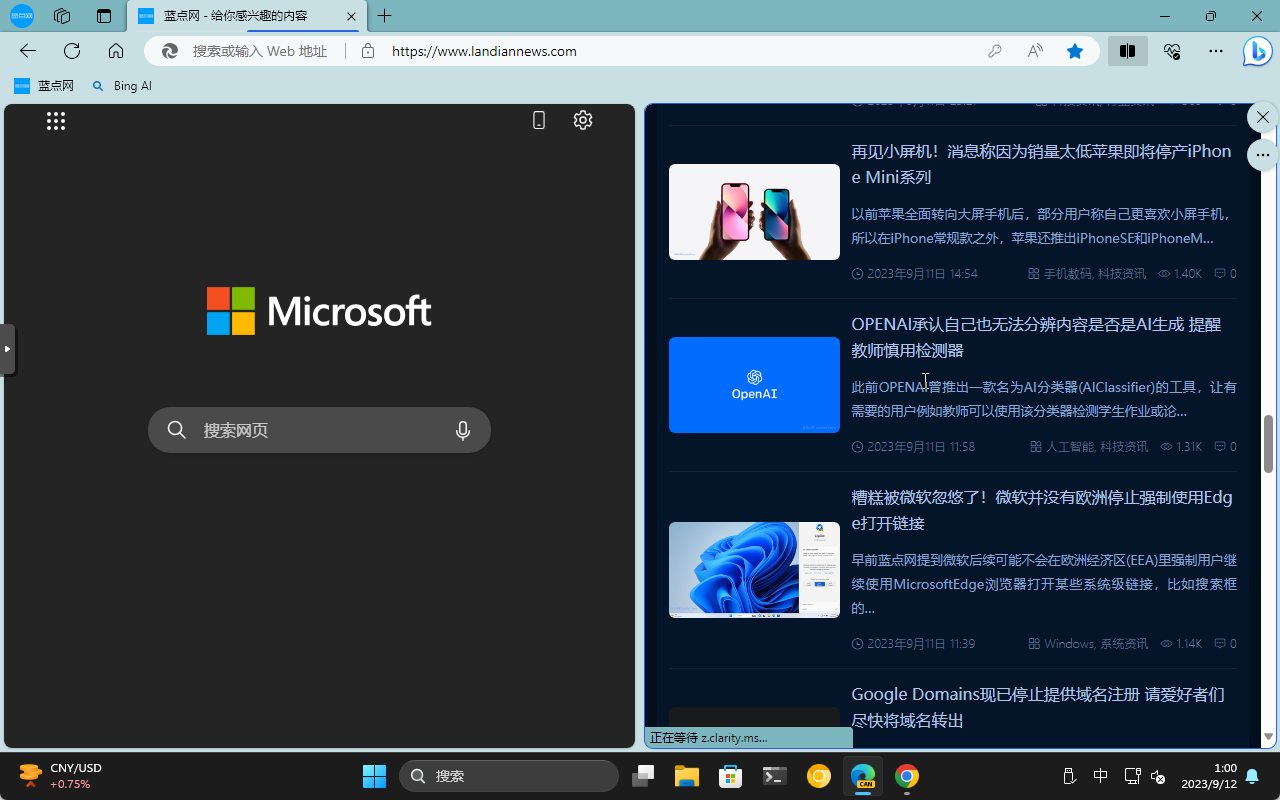The width and height of the screenshot is (1280, 800).
Task: Open Microsoft Store from taskbar
Action: [731, 776]
